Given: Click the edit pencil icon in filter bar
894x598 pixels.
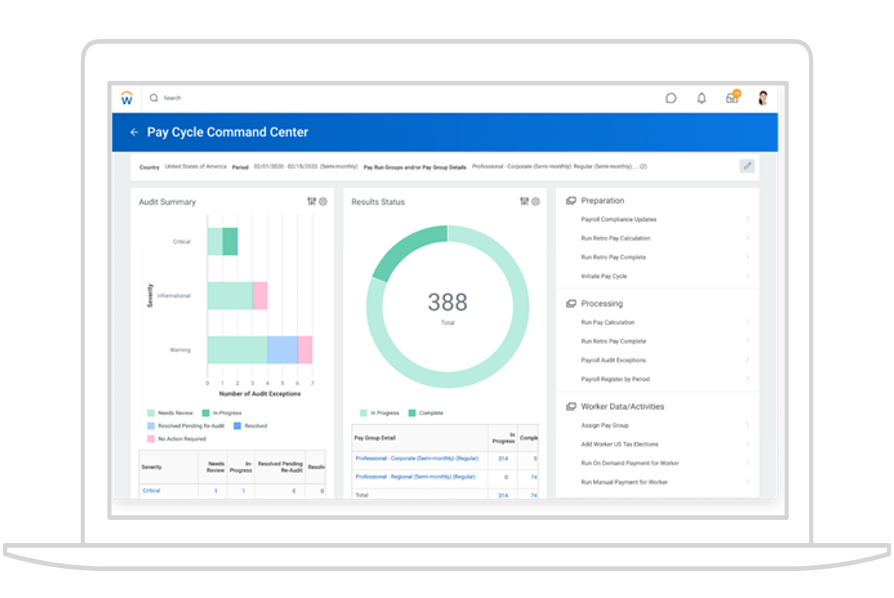Looking at the screenshot, I should point(747,166).
